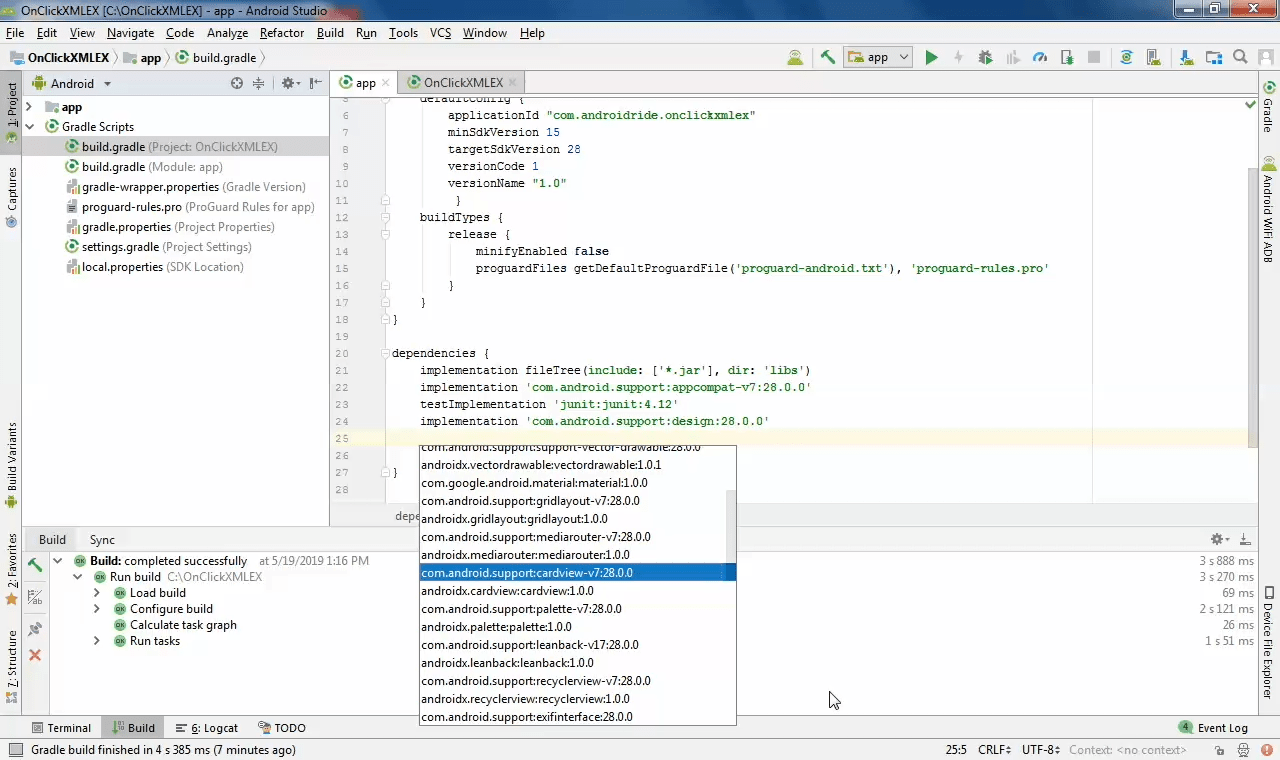
Task: Click the Sync Project with Gradle Files icon
Action: (x=1126, y=58)
